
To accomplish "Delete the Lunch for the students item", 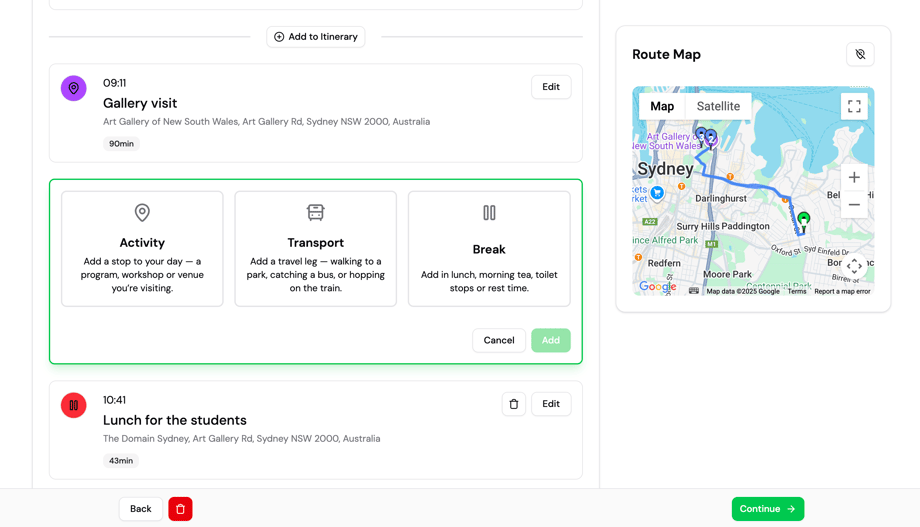I will pyautogui.click(x=514, y=404).
